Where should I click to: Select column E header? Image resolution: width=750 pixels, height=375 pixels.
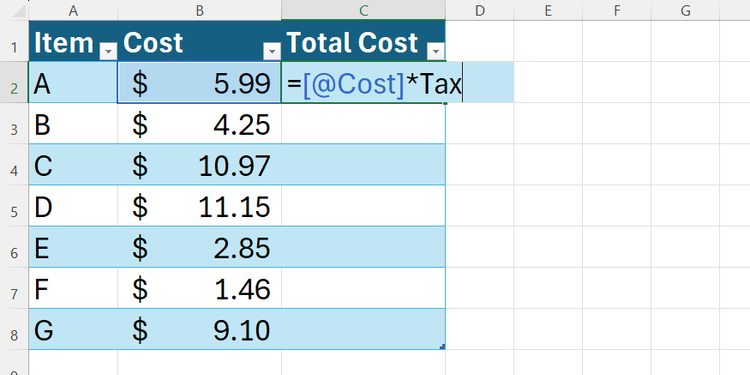548,11
